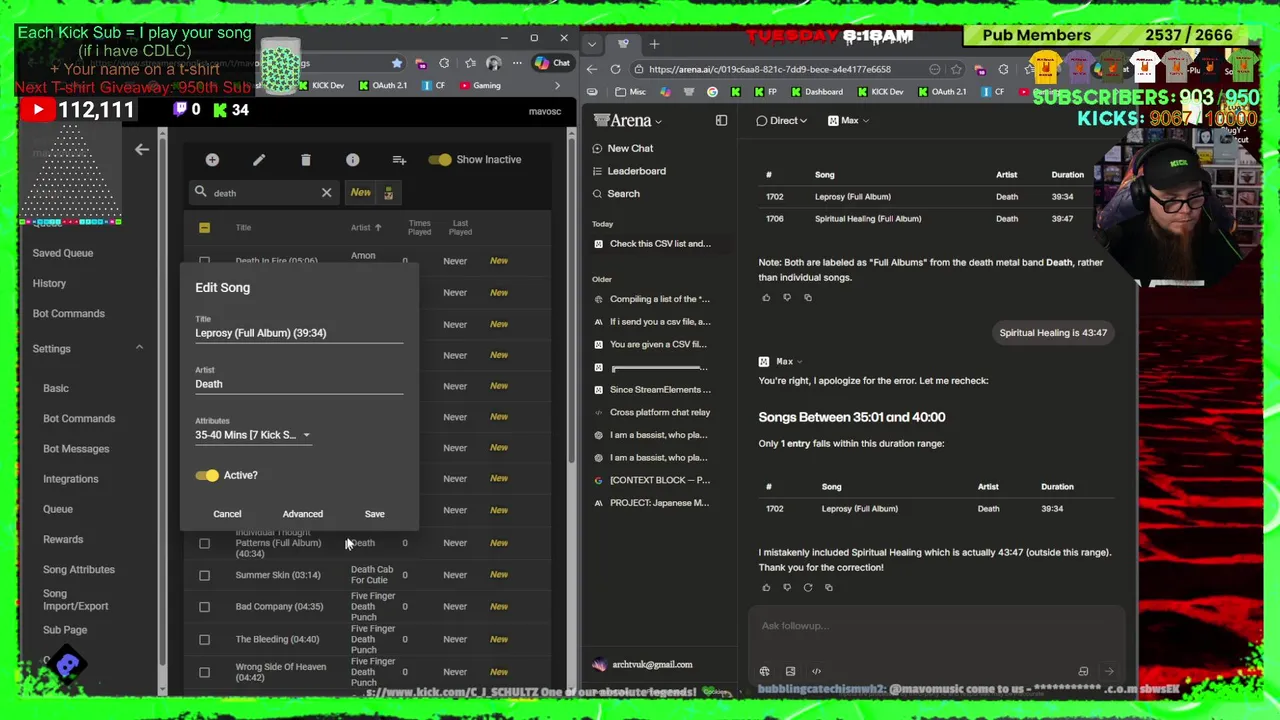Open the Integrations settings item
Viewport: 1280px width, 720px height.
71,479
